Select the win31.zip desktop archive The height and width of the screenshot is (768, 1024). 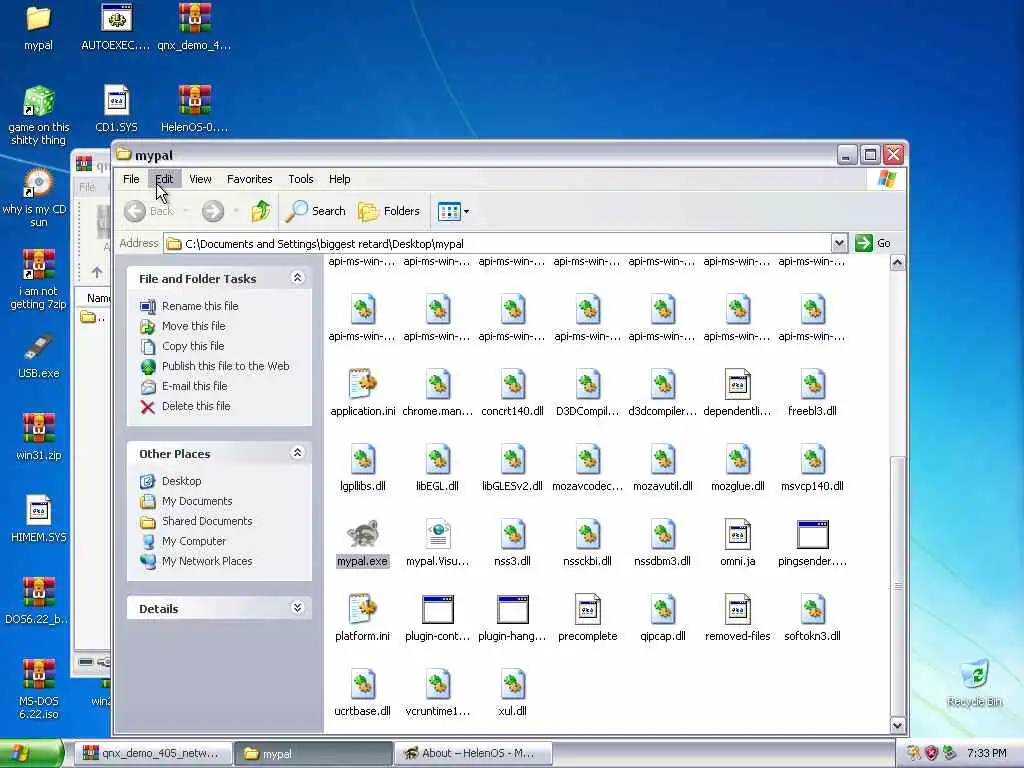(38, 428)
